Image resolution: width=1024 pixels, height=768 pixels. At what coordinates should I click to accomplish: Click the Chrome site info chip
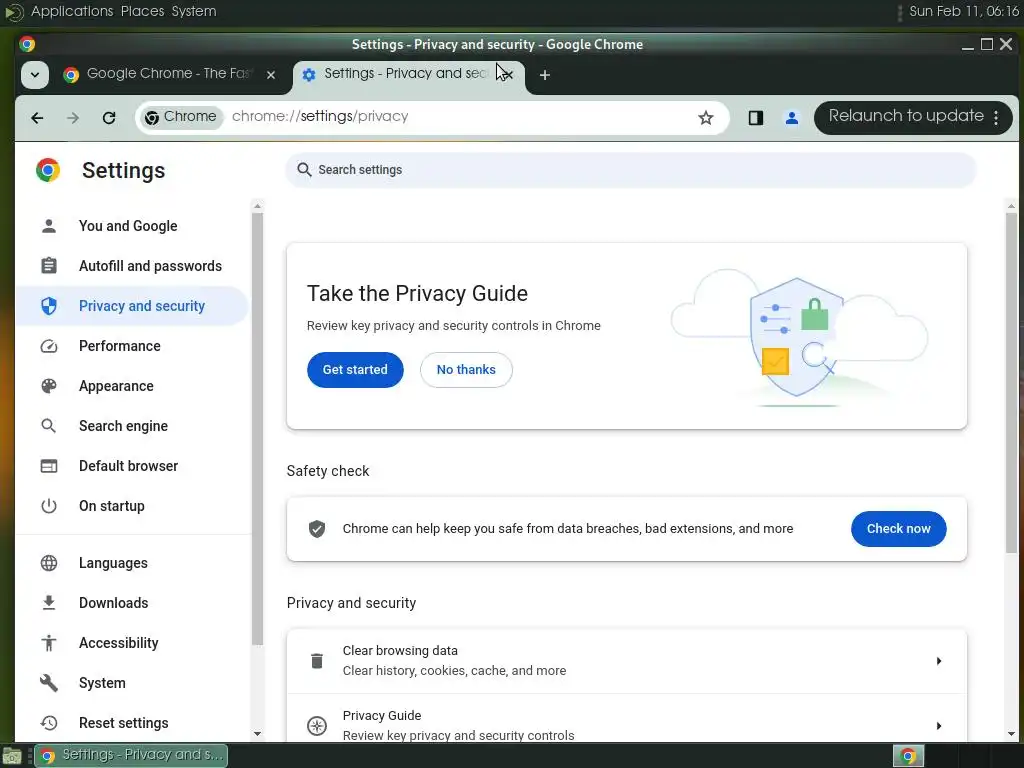pos(181,117)
